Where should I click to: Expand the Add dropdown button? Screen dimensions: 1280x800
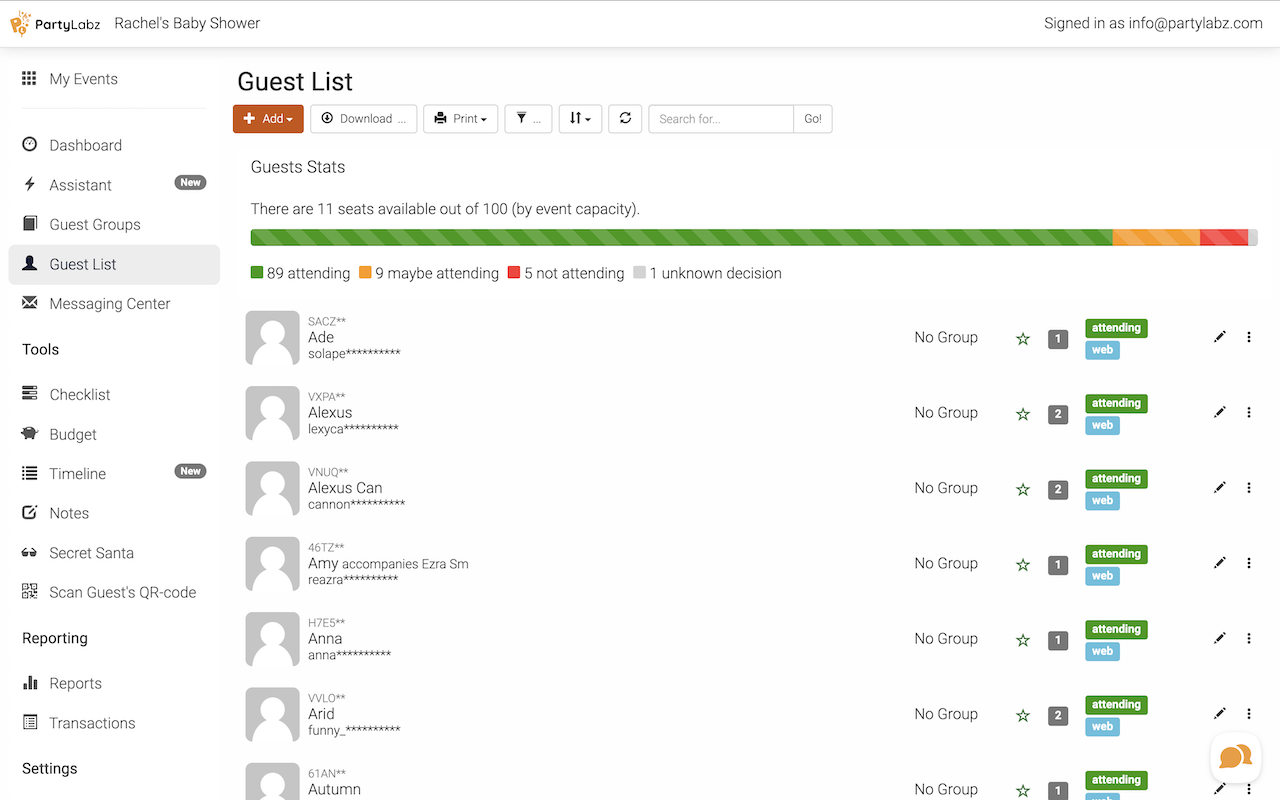[x=268, y=118]
